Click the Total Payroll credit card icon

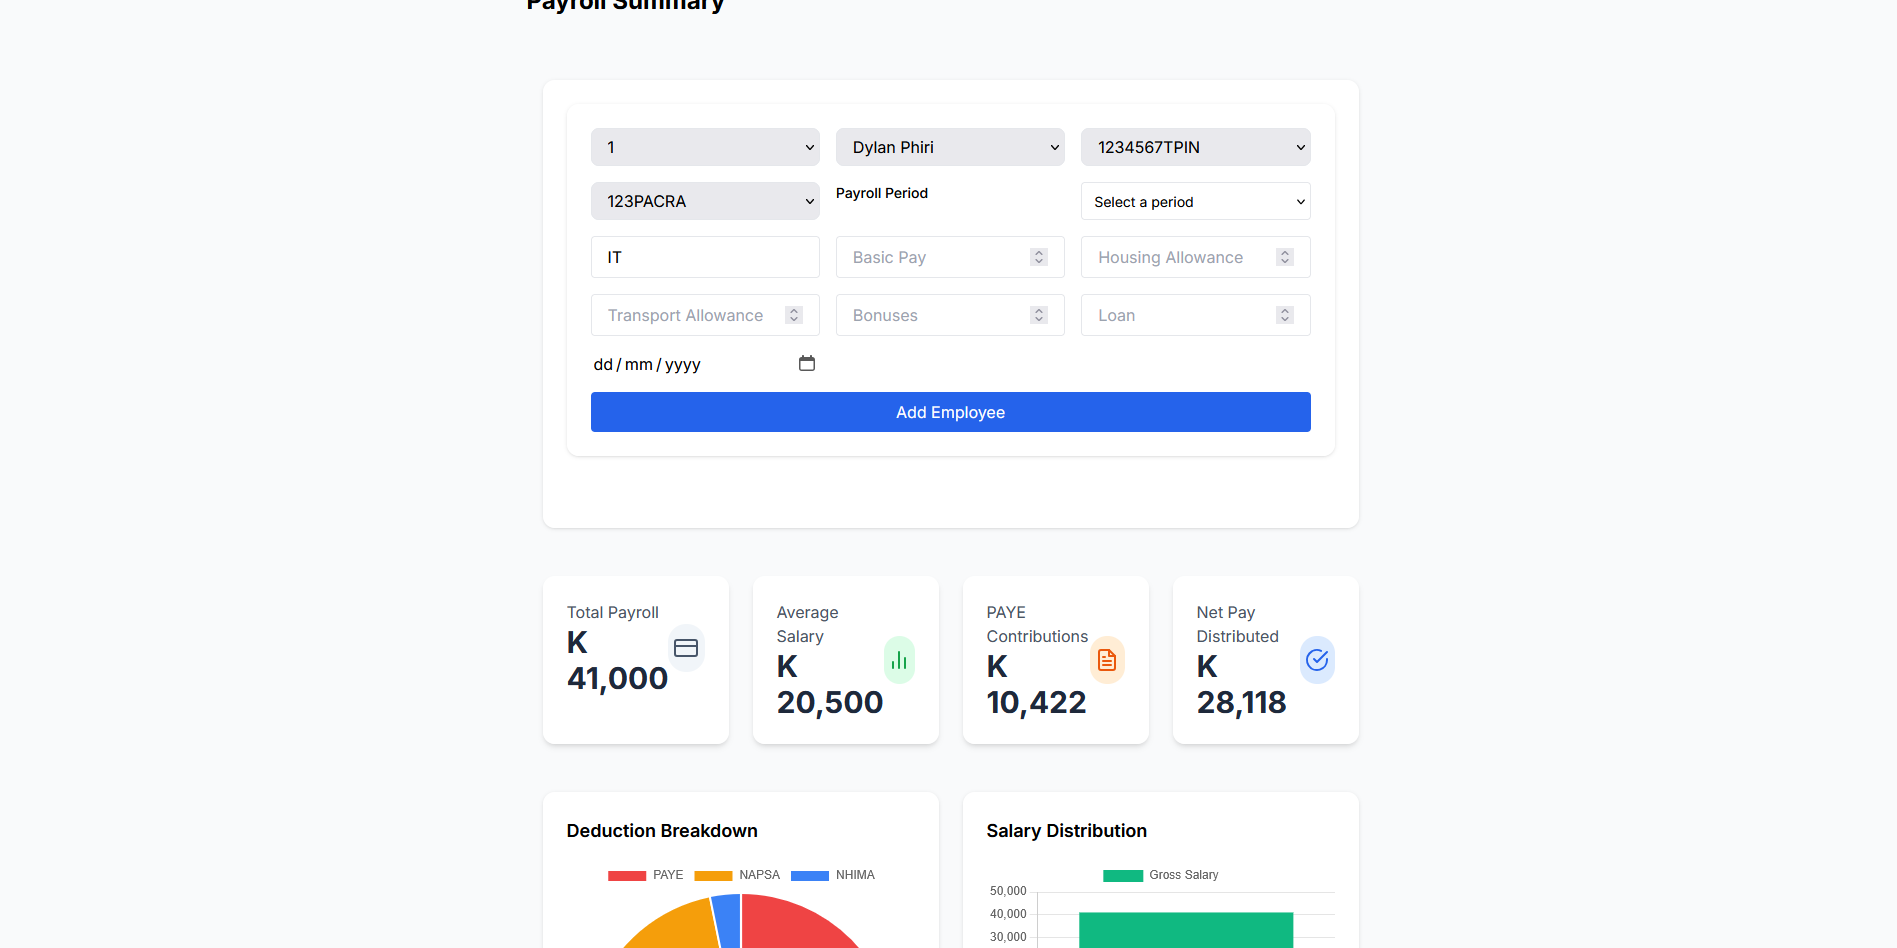(686, 648)
